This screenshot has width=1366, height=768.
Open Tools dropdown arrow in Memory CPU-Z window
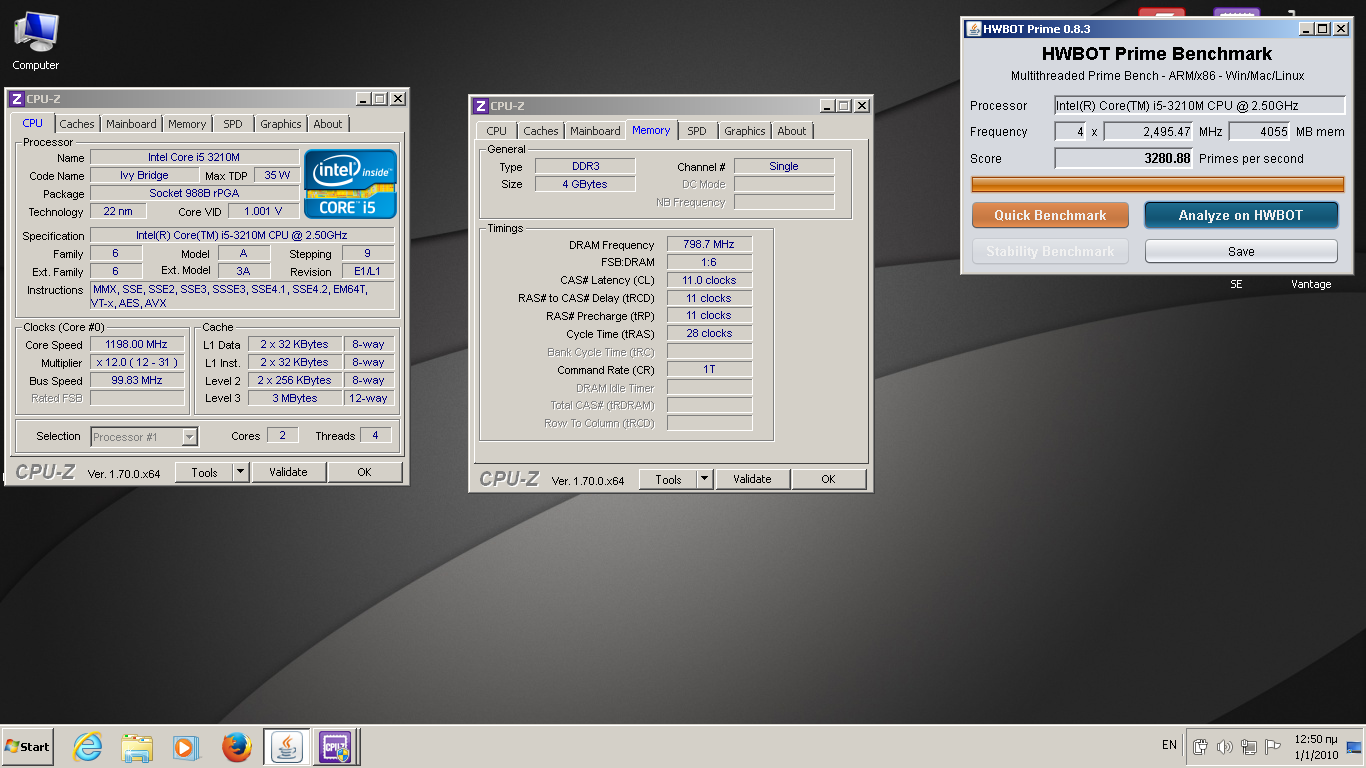click(x=704, y=479)
